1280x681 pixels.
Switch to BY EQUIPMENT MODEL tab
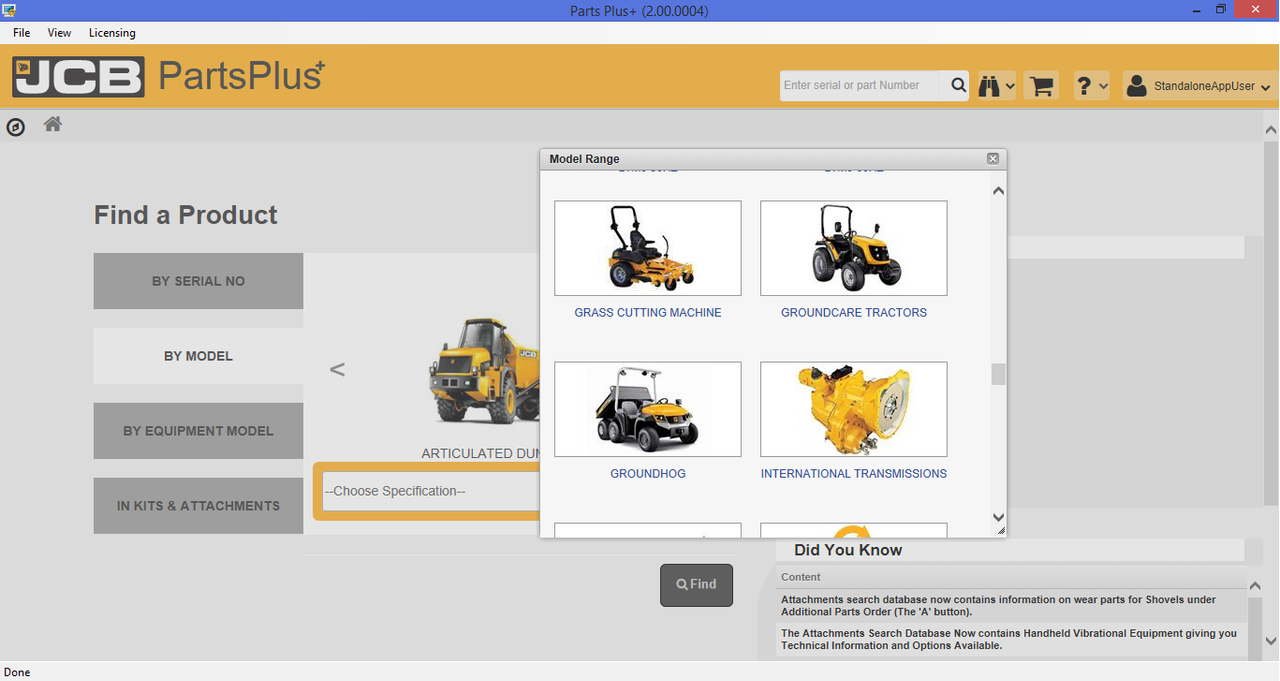[198, 431]
